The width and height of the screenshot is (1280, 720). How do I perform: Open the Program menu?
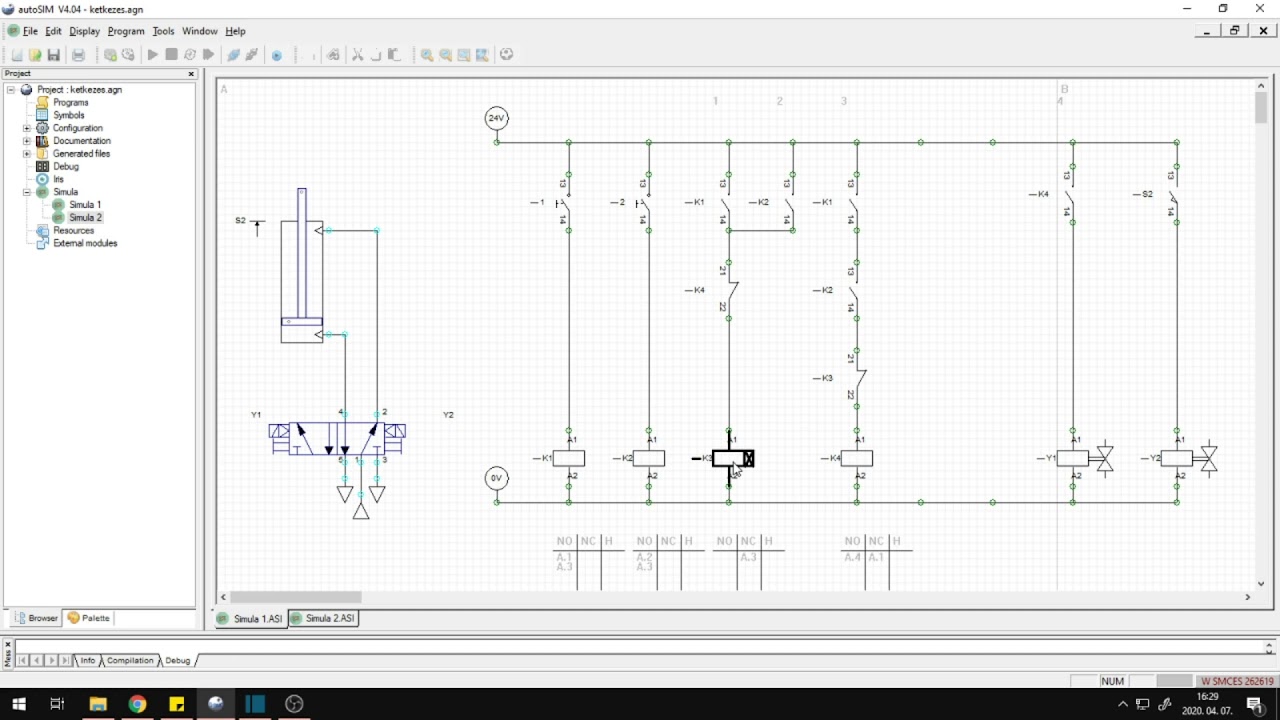[x=126, y=31]
